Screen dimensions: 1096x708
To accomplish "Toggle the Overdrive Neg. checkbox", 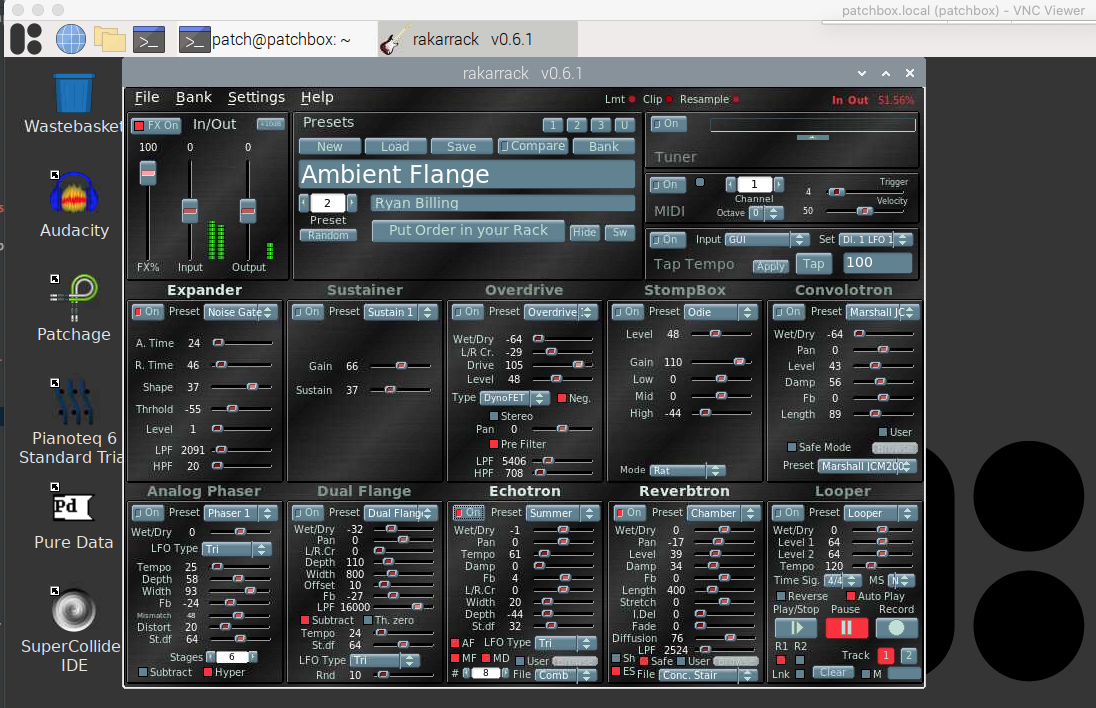I will [562, 398].
